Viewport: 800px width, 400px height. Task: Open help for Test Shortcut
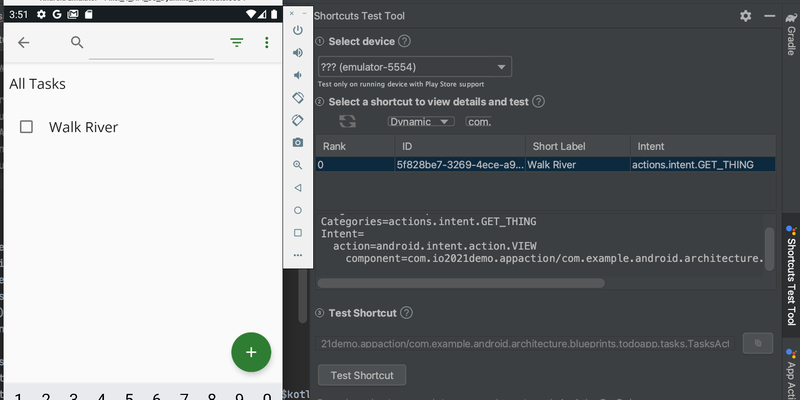(406, 313)
